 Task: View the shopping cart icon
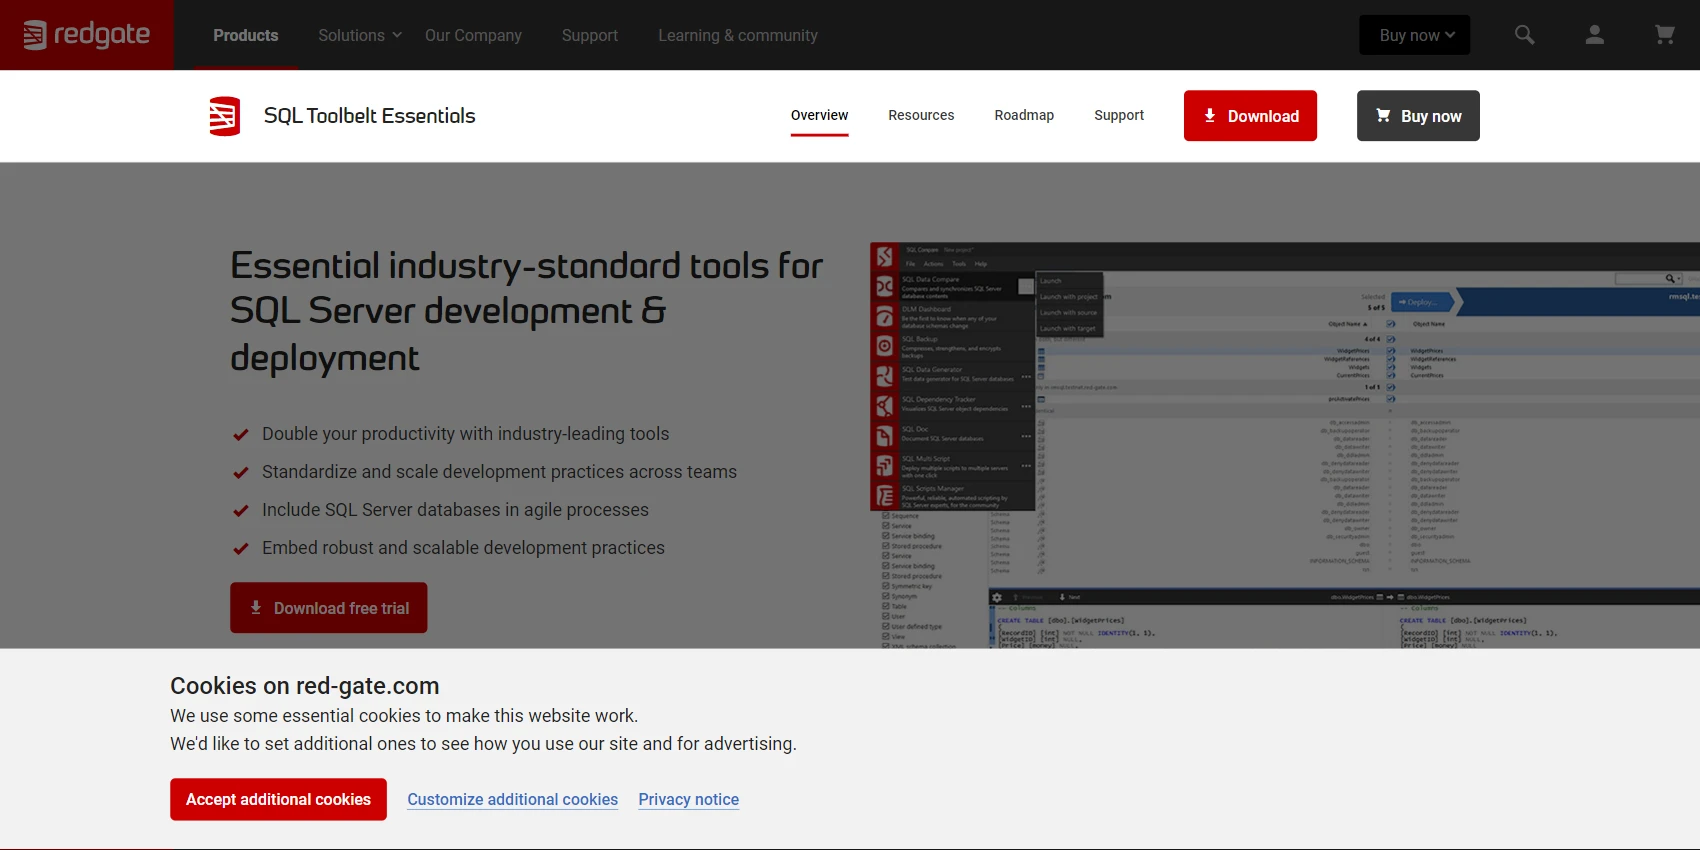pos(1665,35)
